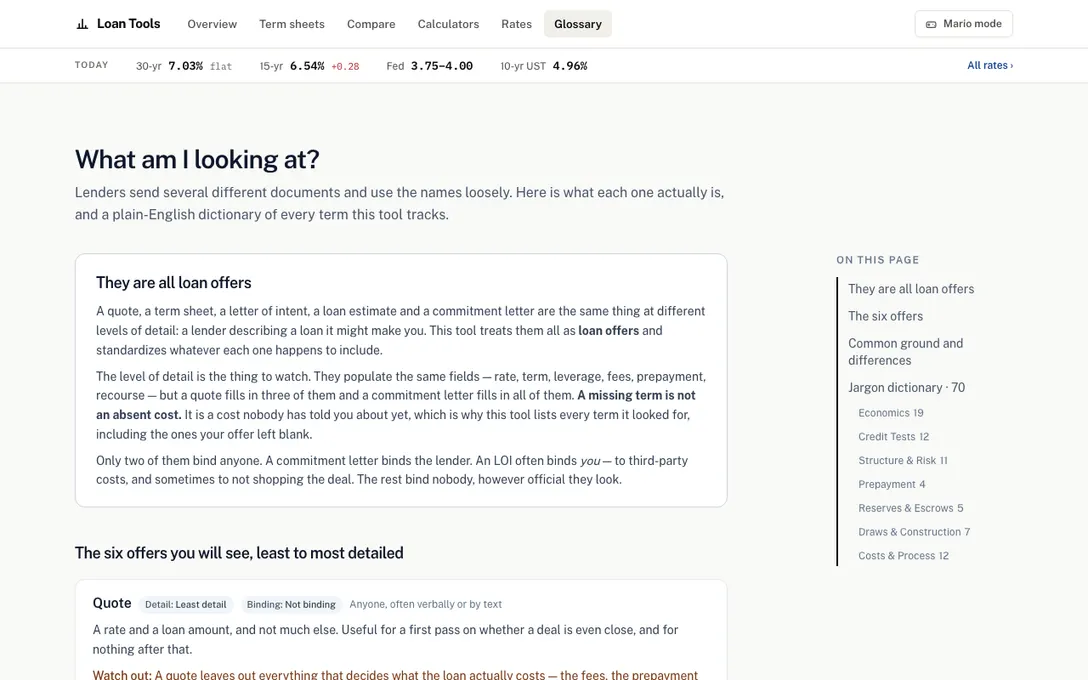The width and height of the screenshot is (1088, 680).
Task: Click the Loan Tools brand name
Action: (128, 24)
